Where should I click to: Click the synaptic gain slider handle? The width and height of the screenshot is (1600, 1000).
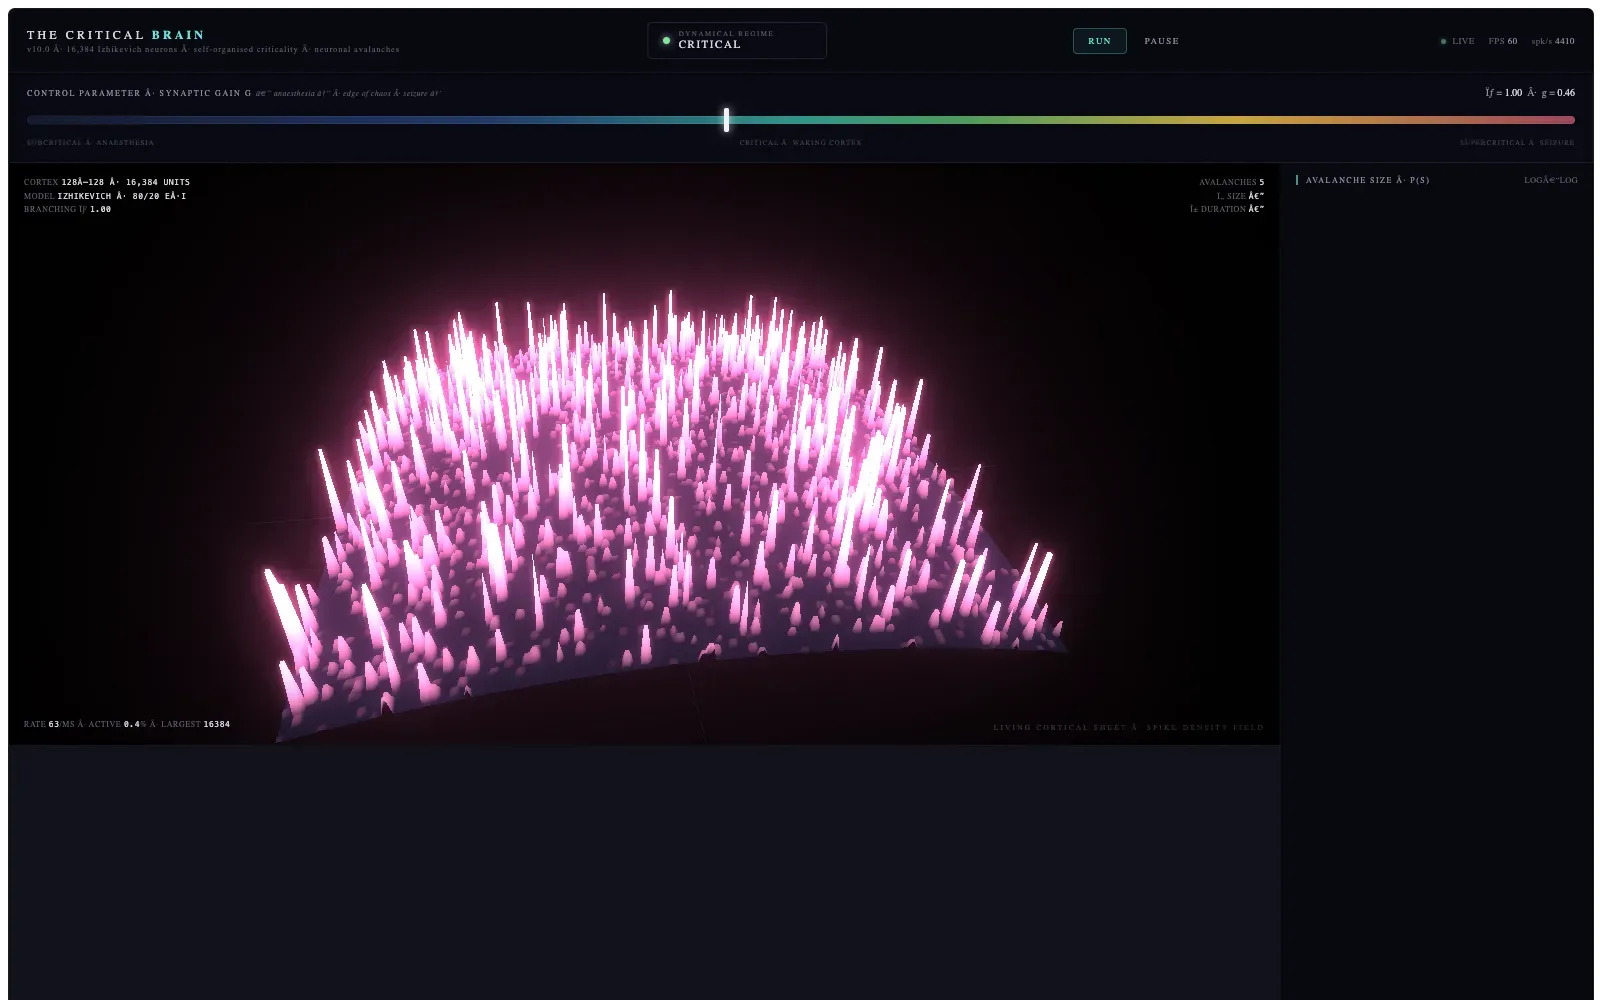point(726,120)
